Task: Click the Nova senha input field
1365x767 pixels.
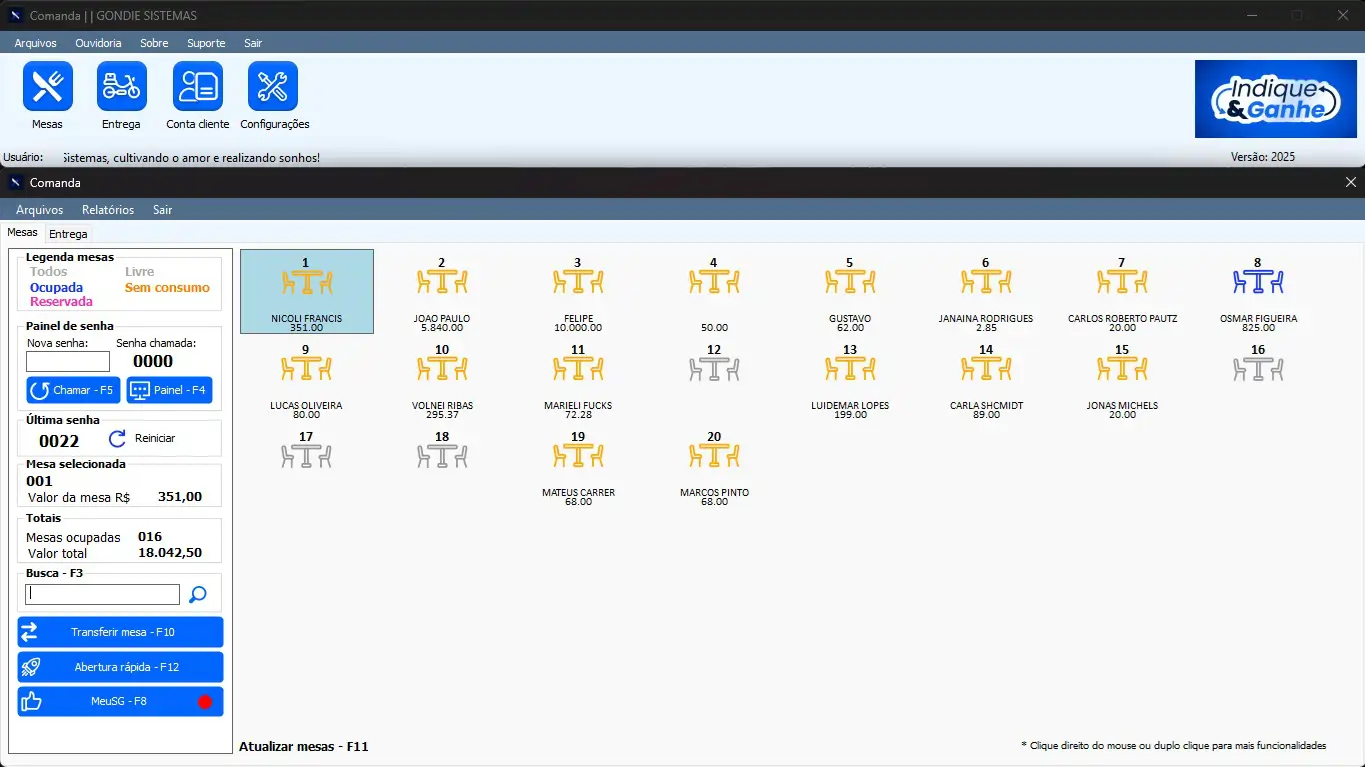Action: point(67,361)
